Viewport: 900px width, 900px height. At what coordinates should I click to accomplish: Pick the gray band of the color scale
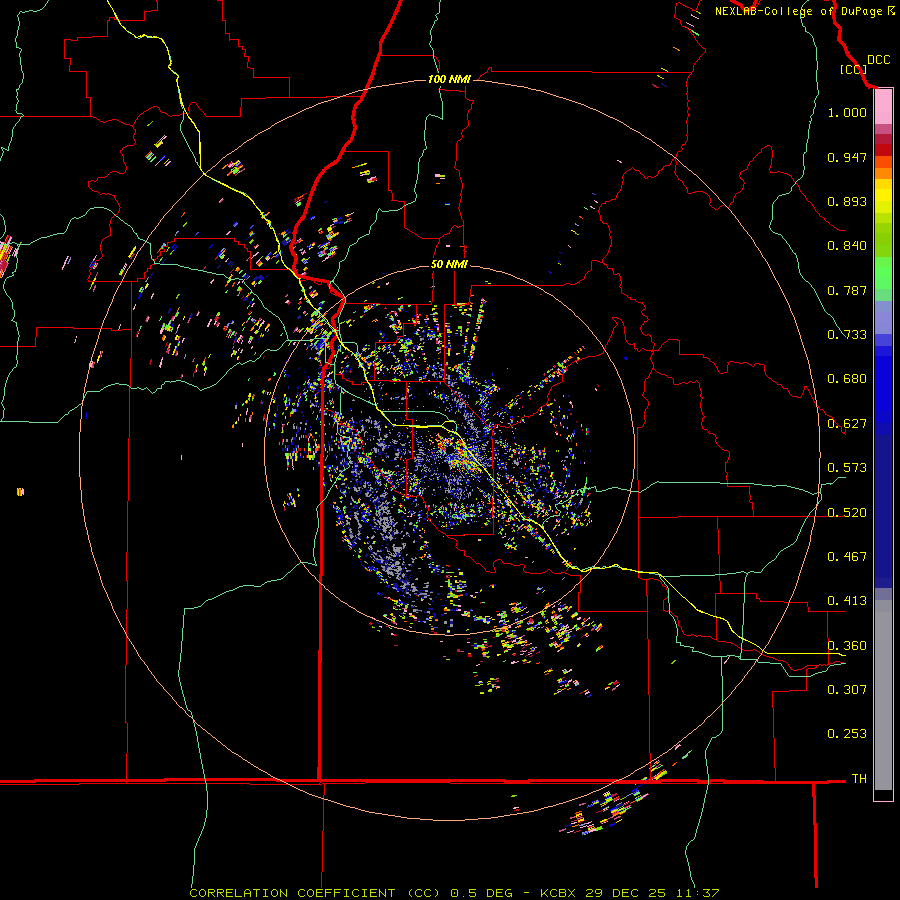point(883,695)
